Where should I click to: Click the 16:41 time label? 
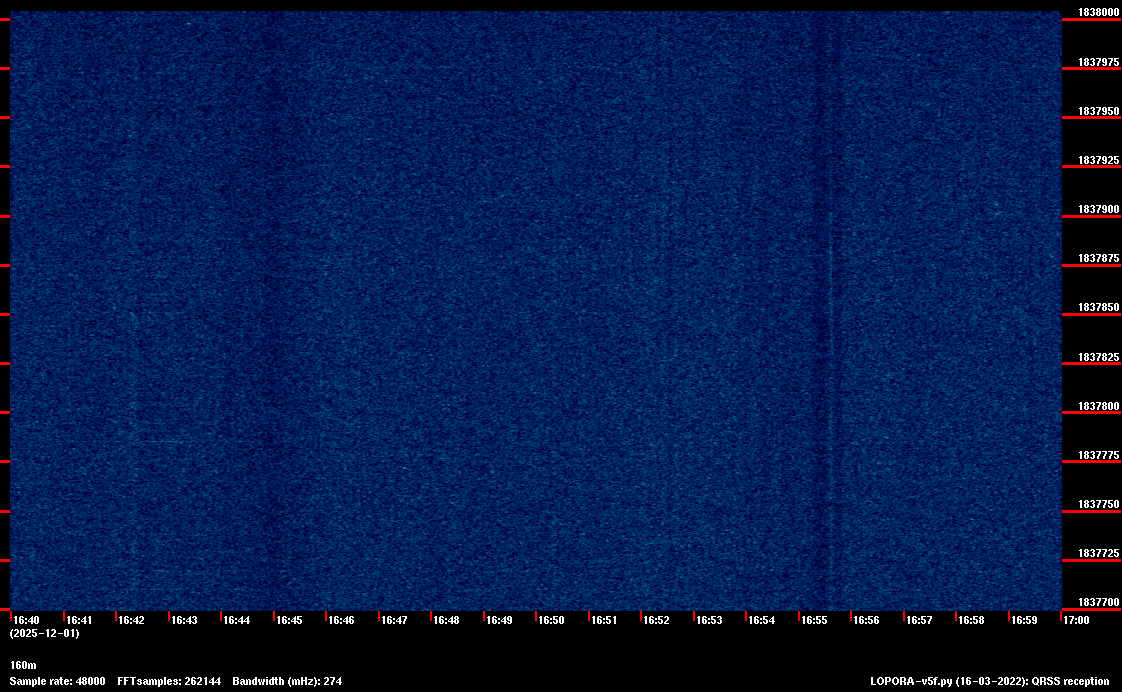79,620
